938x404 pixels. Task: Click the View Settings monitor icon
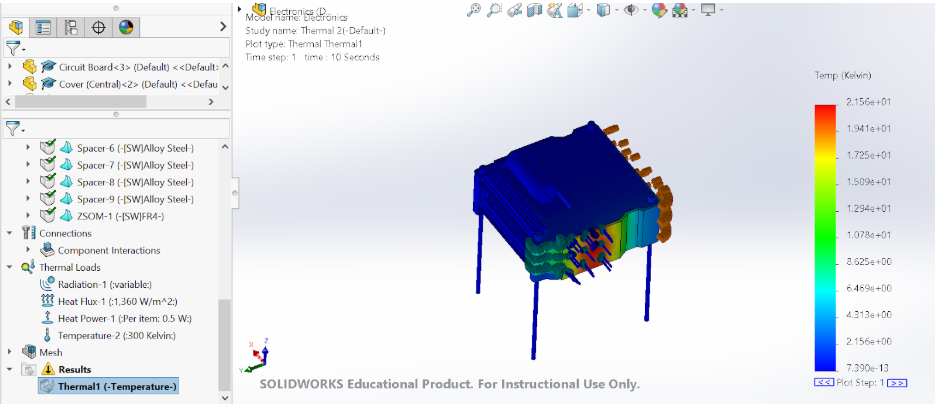pos(708,10)
